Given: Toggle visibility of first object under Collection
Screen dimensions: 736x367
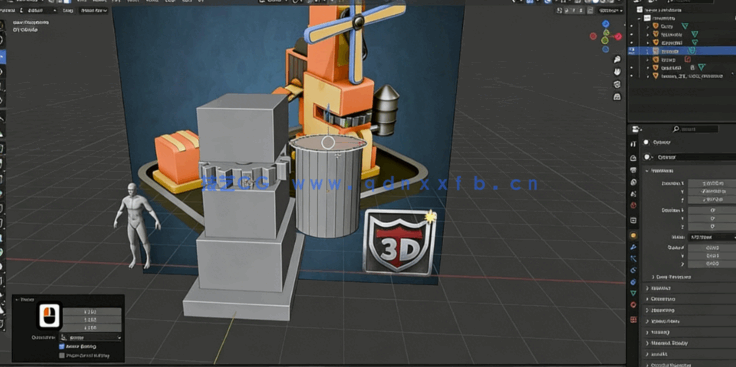Looking at the screenshot, I should 631,26.
